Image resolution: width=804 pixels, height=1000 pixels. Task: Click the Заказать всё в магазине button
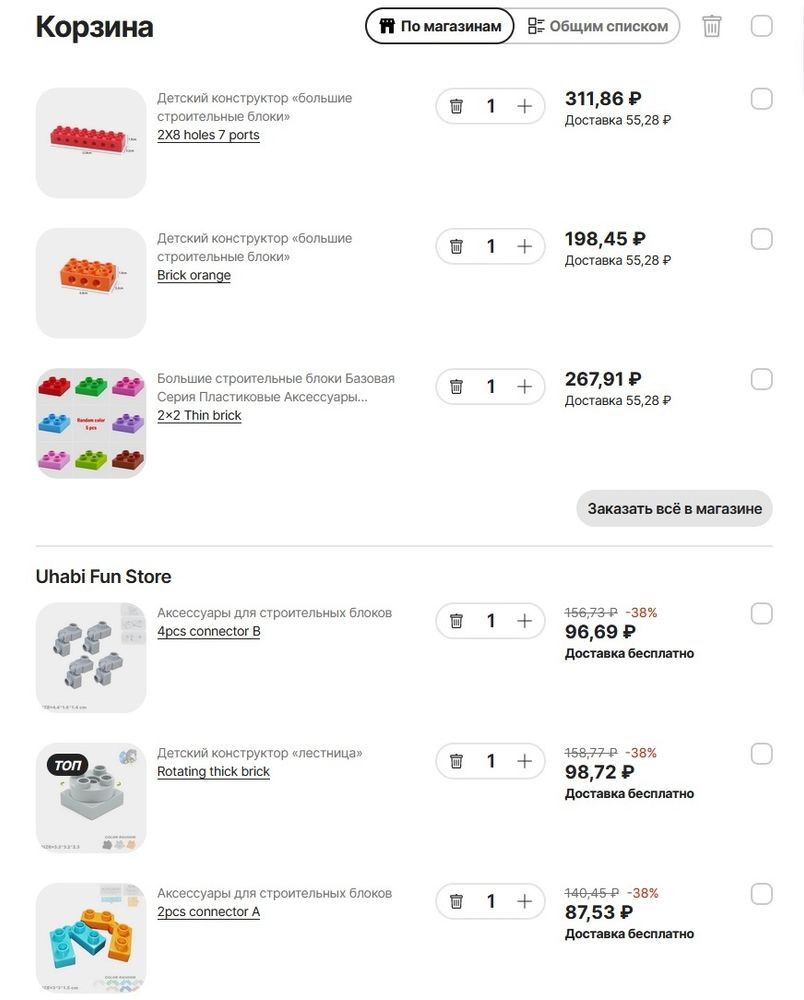pos(674,508)
